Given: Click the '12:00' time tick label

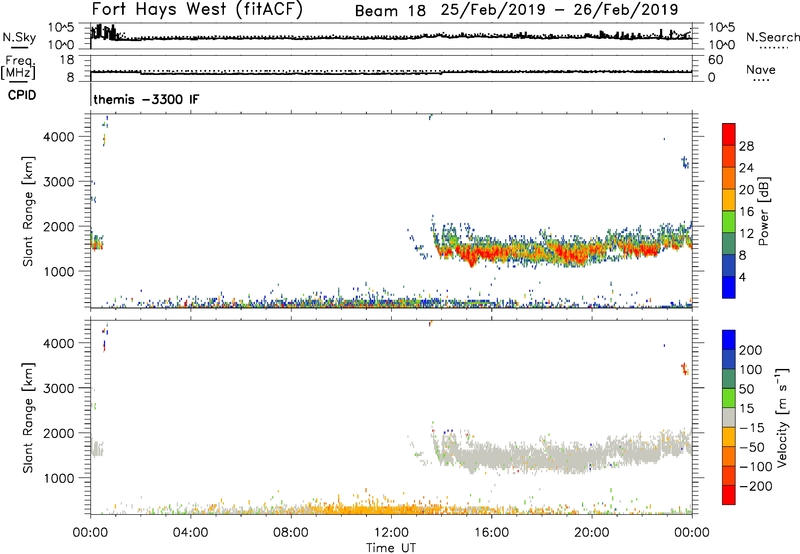Looking at the screenshot, I should [x=391, y=532].
